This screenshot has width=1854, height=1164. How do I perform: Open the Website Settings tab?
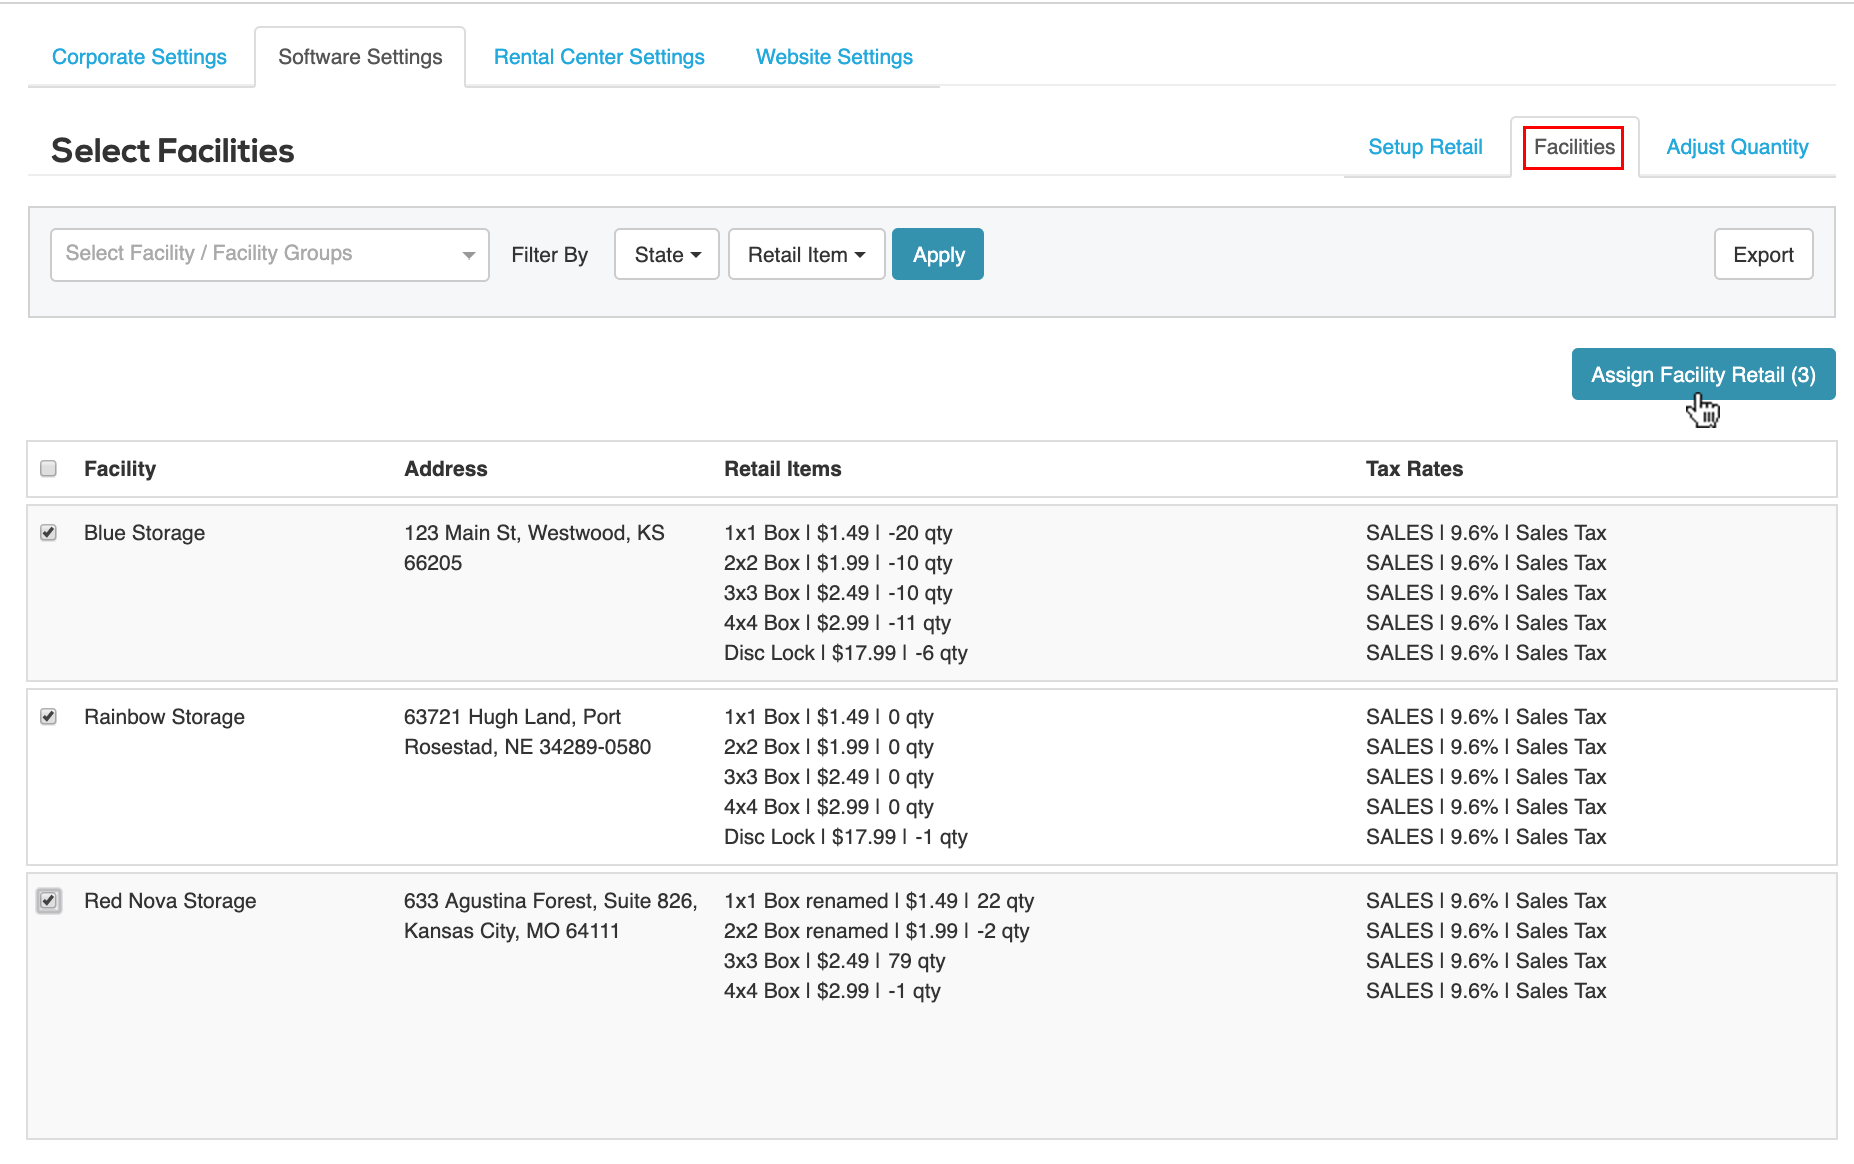point(834,57)
